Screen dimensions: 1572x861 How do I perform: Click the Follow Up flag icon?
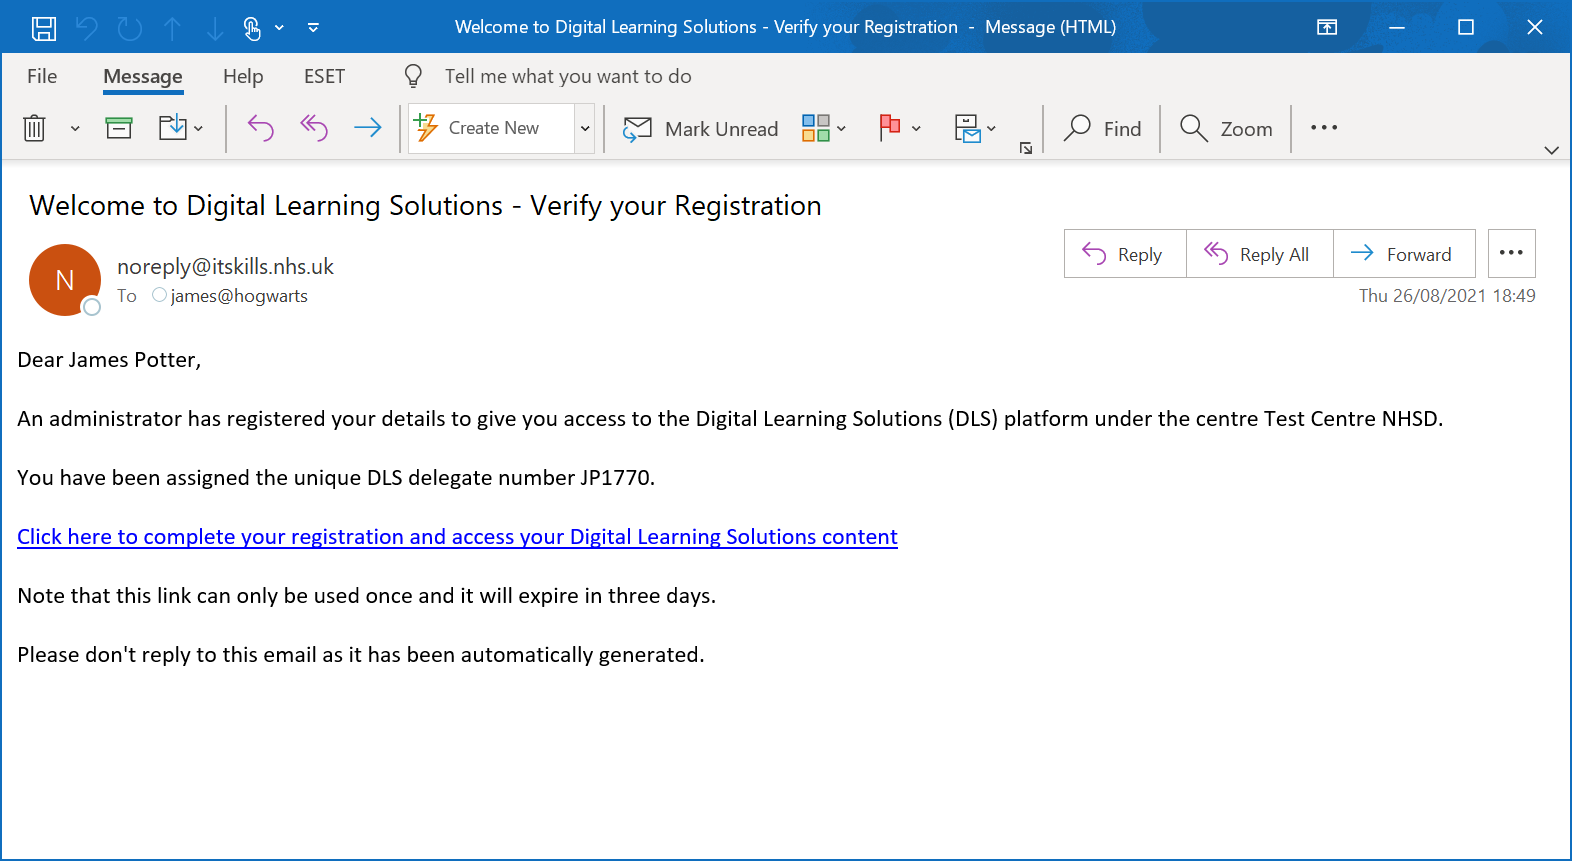pyautogui.click(x=890, y=128)
